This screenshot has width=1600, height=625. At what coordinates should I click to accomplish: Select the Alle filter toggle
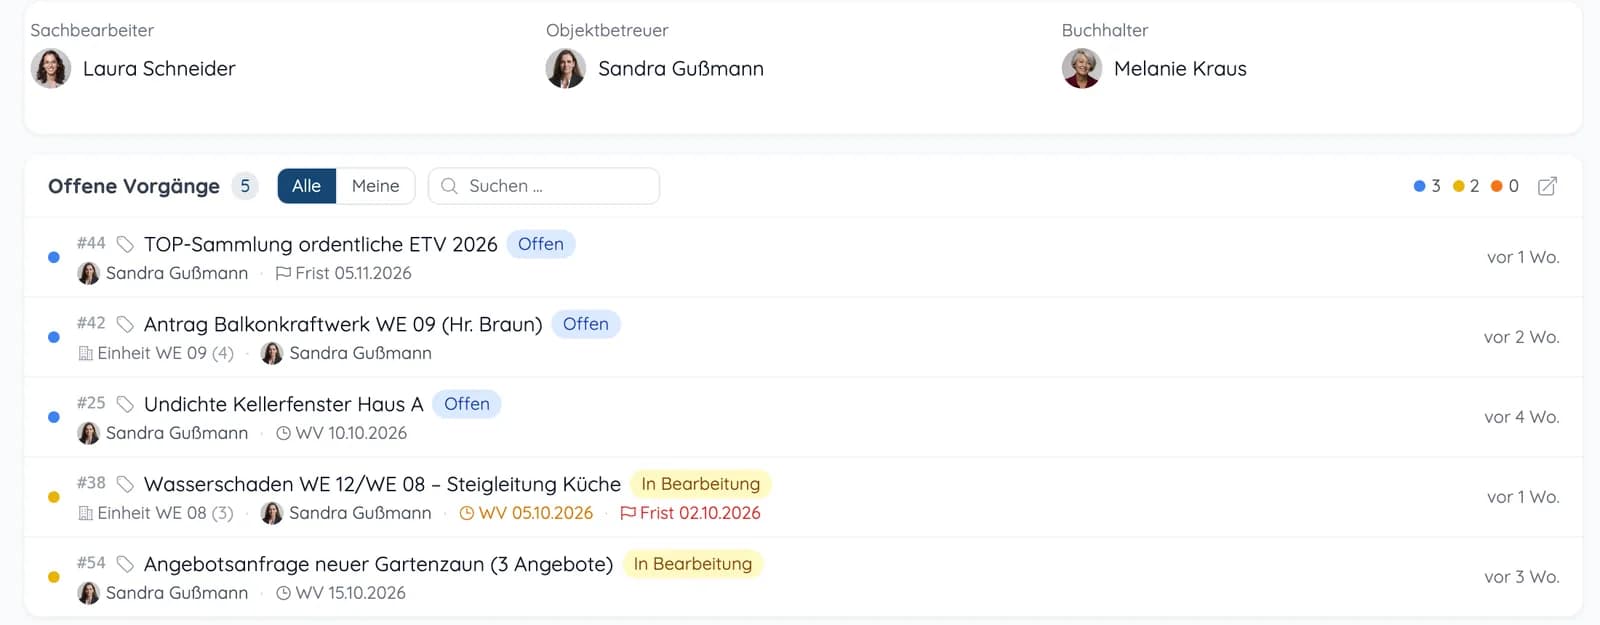point(306,186)
